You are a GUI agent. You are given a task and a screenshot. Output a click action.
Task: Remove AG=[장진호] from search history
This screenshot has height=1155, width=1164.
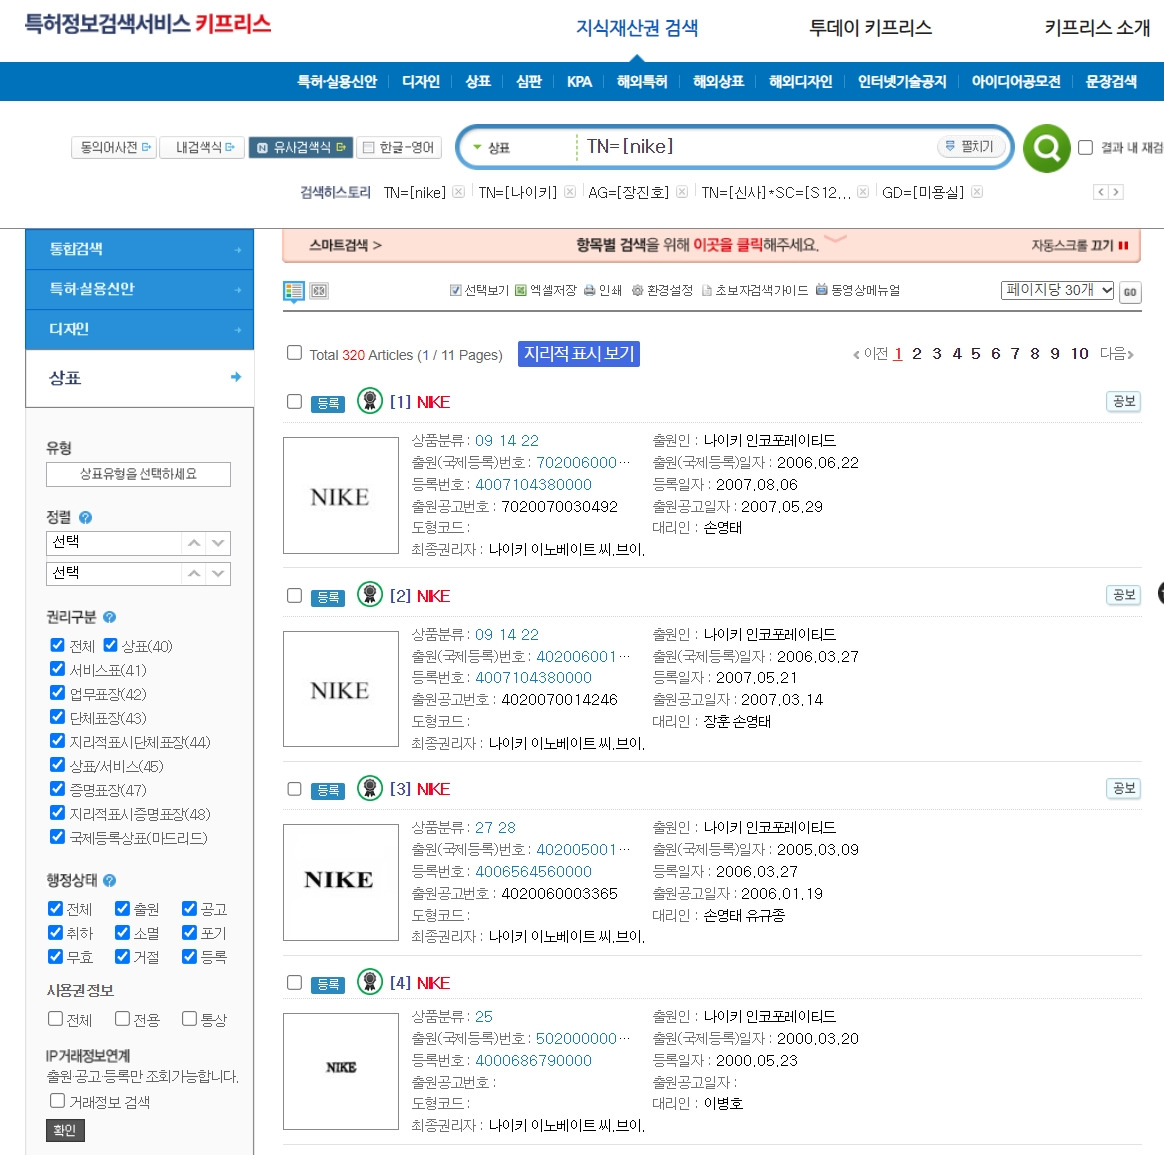681,192
